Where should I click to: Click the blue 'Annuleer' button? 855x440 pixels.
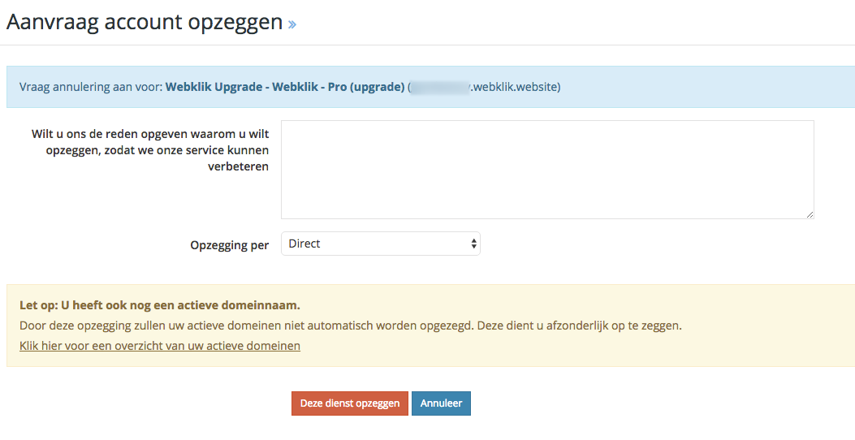tap(441, 403)
